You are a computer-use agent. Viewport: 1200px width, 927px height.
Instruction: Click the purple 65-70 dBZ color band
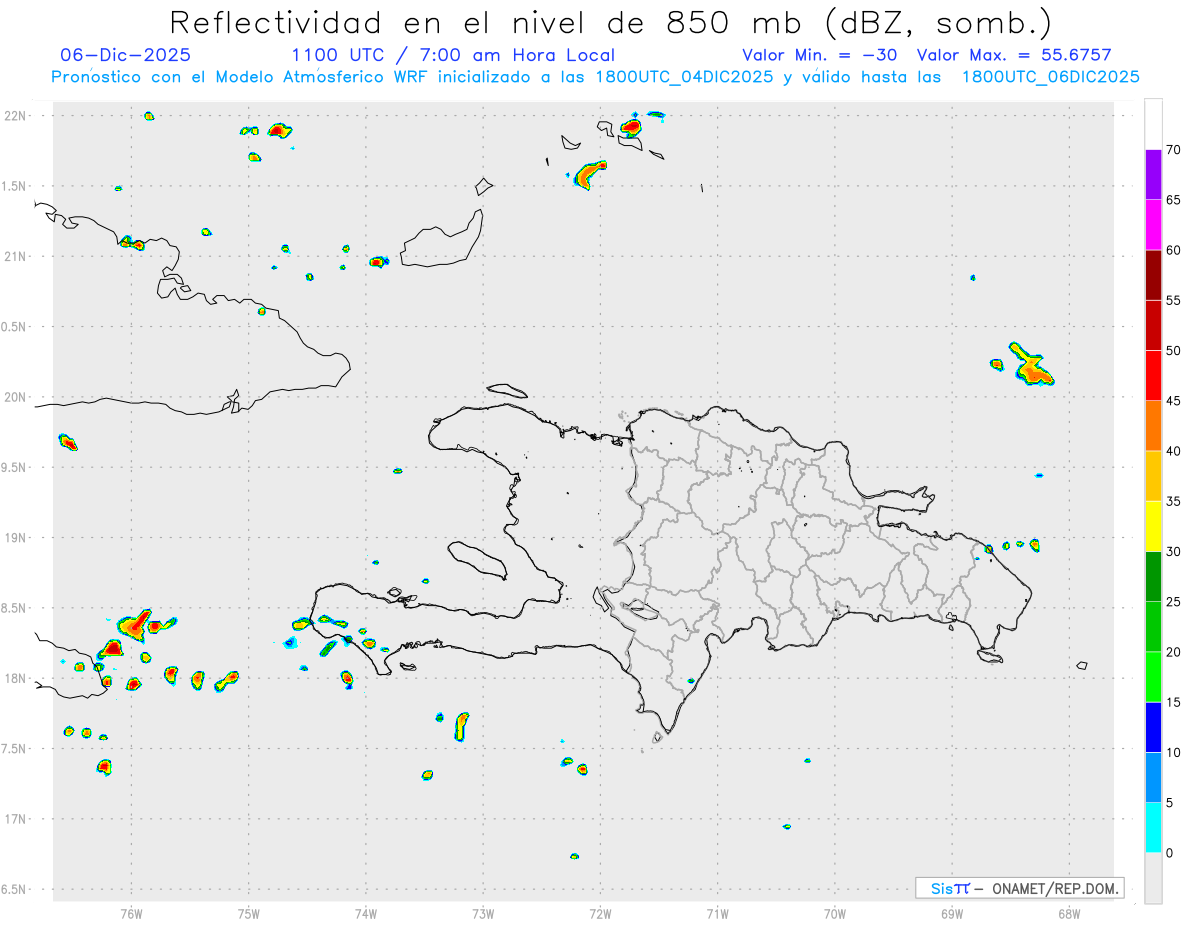[1153, 174]
